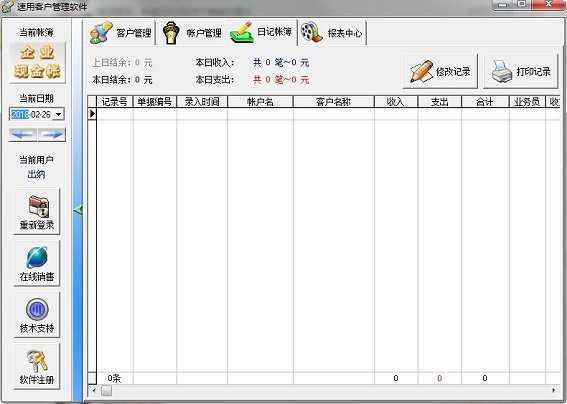Collapse the sidebar with green arrow

coord(78,209)
